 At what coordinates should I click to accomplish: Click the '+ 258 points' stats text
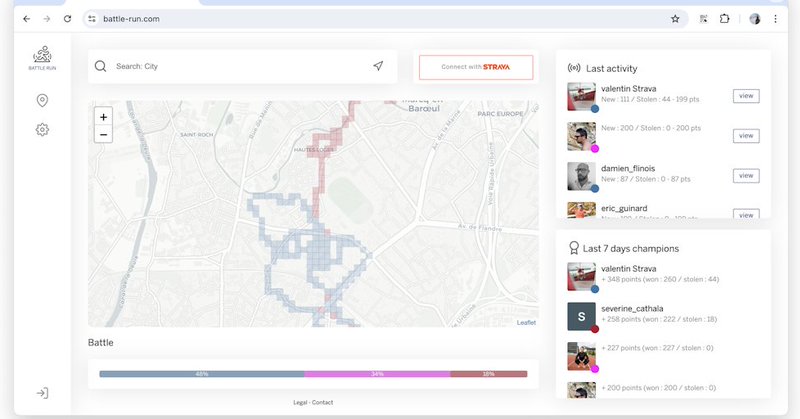pyautogui.click(x=659, y=319)
